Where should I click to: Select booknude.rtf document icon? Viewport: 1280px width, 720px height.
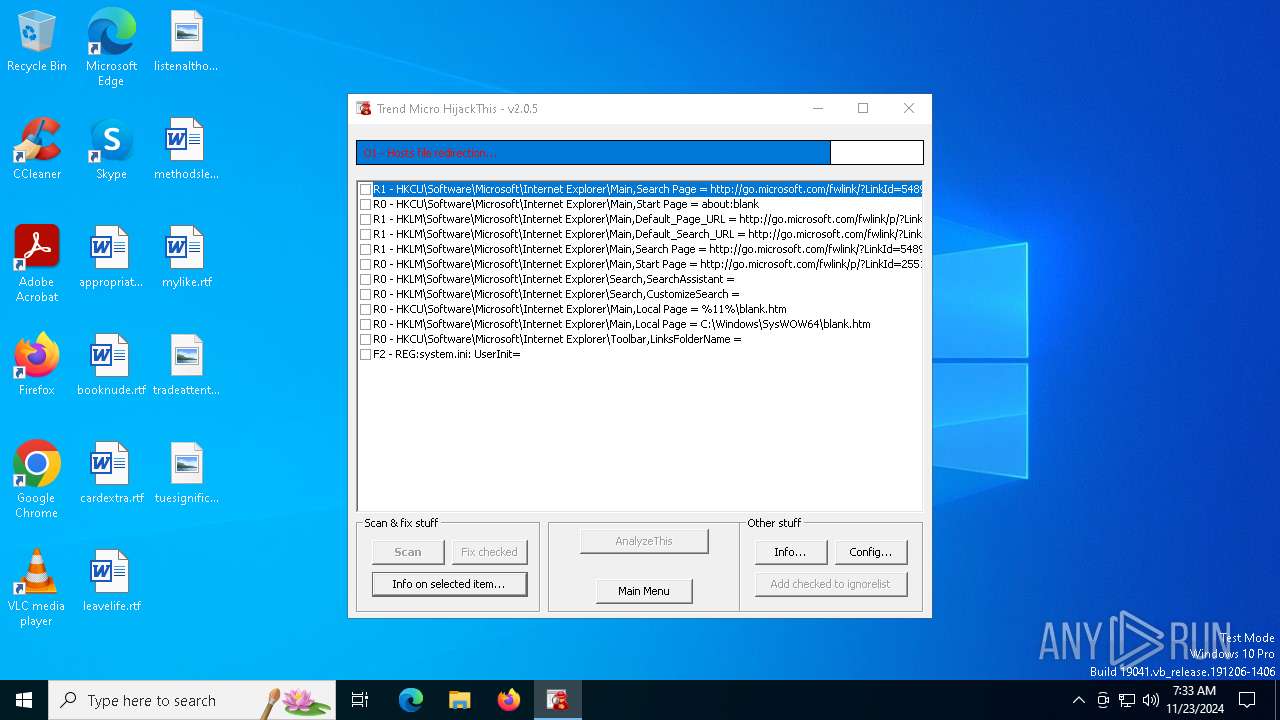(x=111, y=366)
